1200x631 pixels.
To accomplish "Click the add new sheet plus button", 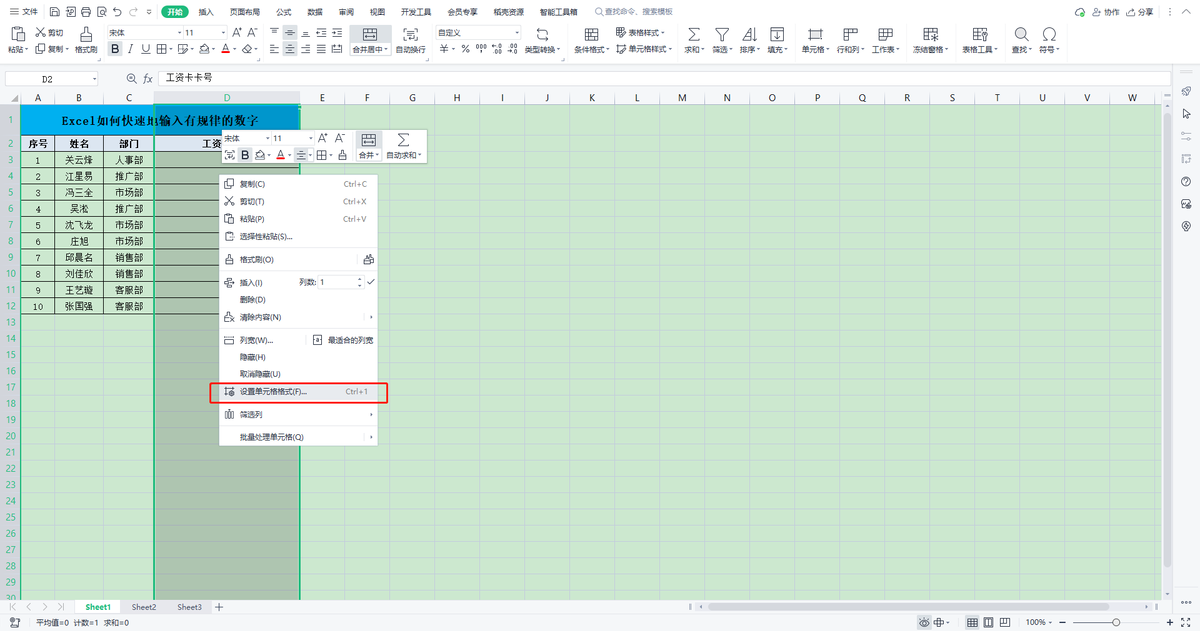I will [219, 607].
